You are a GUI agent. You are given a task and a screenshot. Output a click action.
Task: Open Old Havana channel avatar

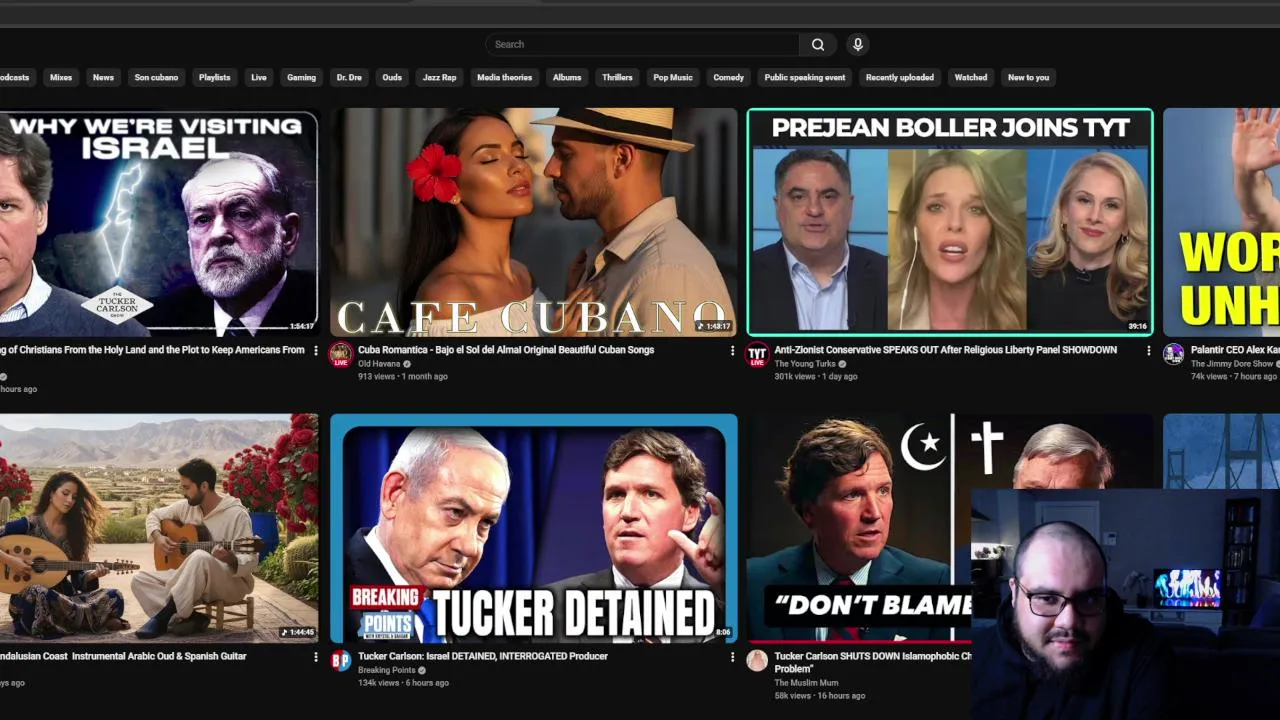[x=341, y=354]
